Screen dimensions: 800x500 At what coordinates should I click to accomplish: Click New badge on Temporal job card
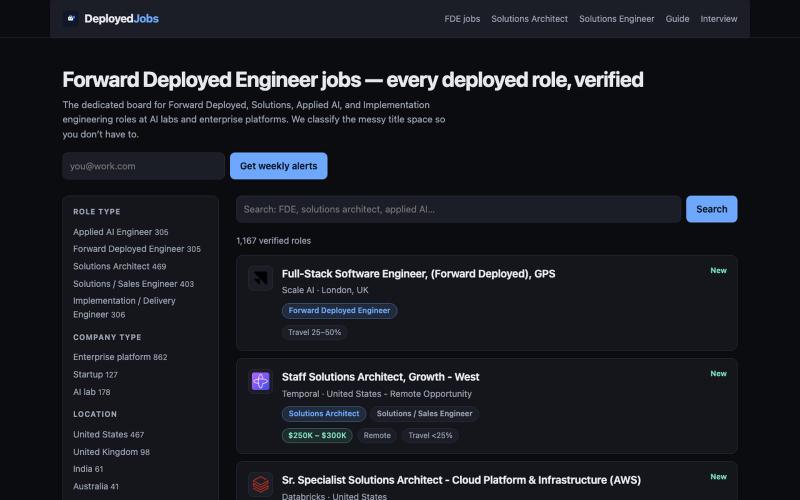(718, 373)
